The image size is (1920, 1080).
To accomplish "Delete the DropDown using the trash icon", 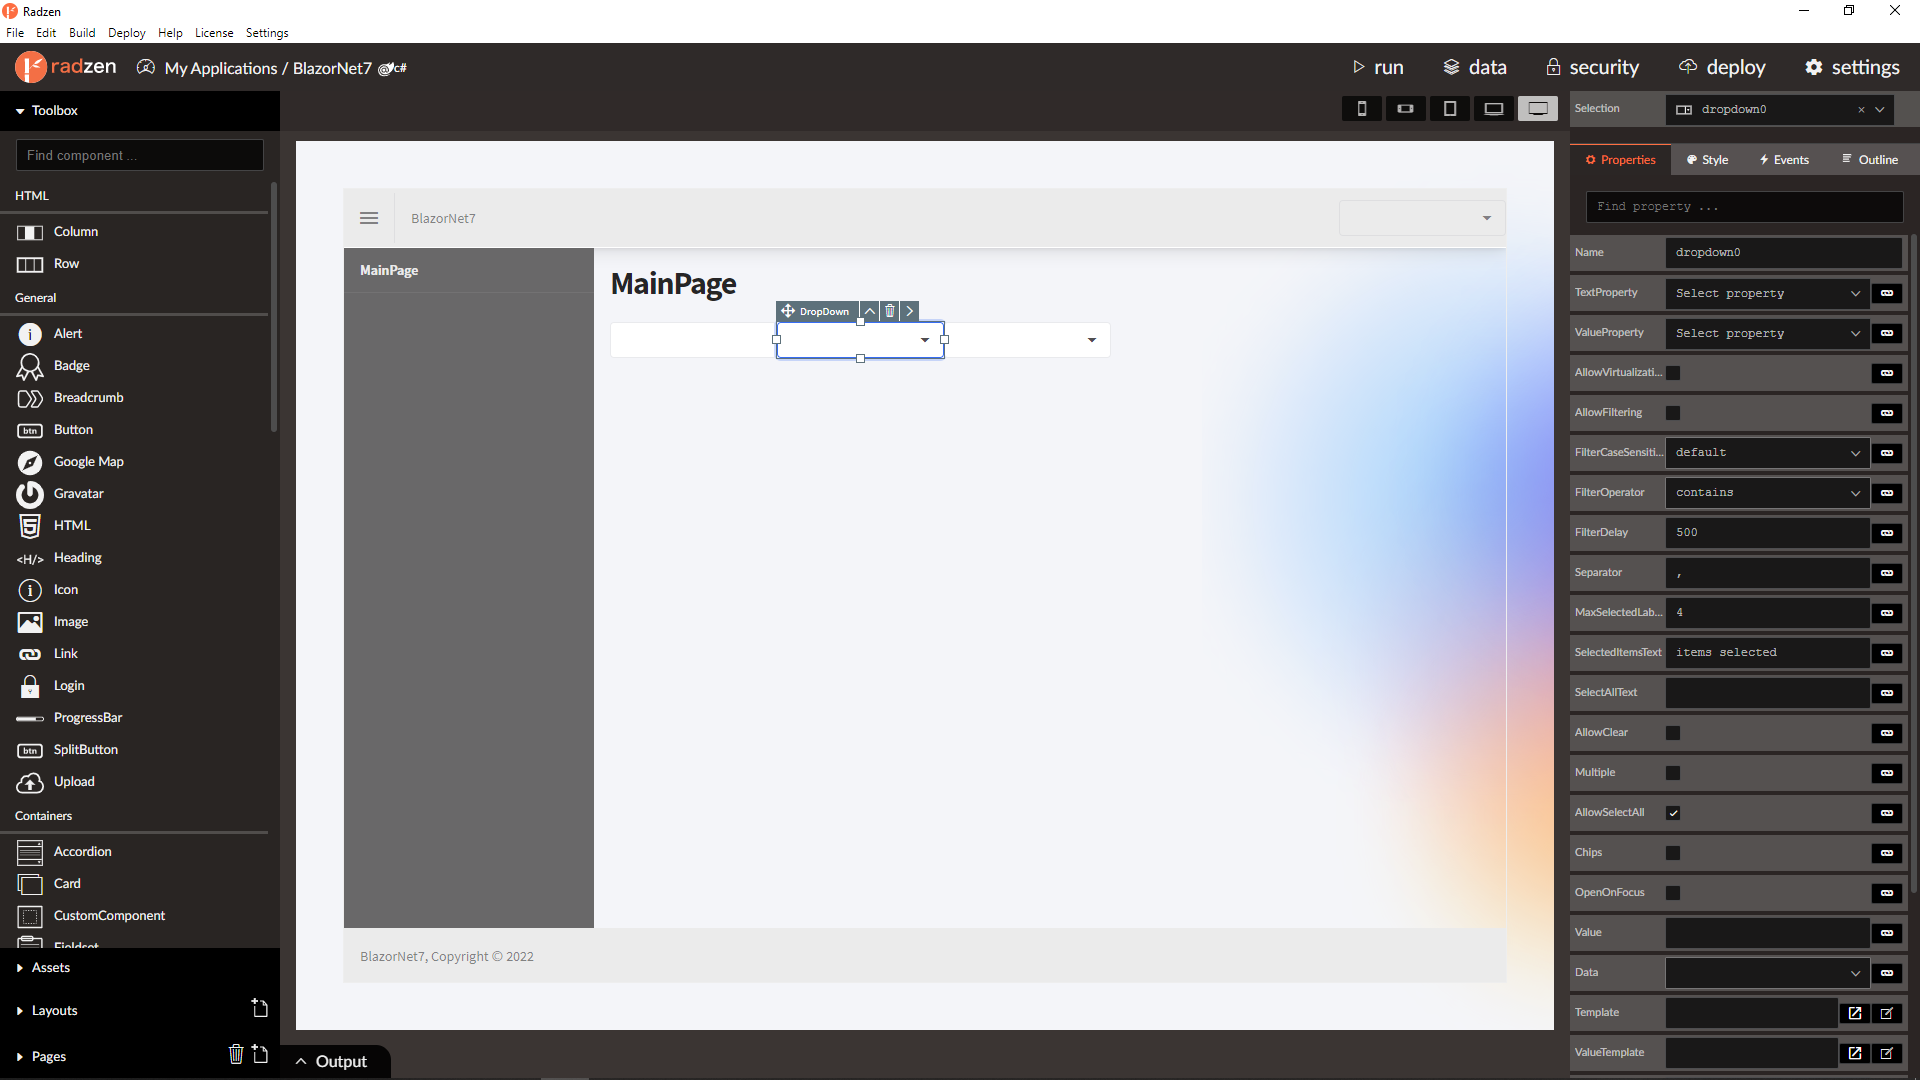I will pyautogui.click(x=889, y=311).
